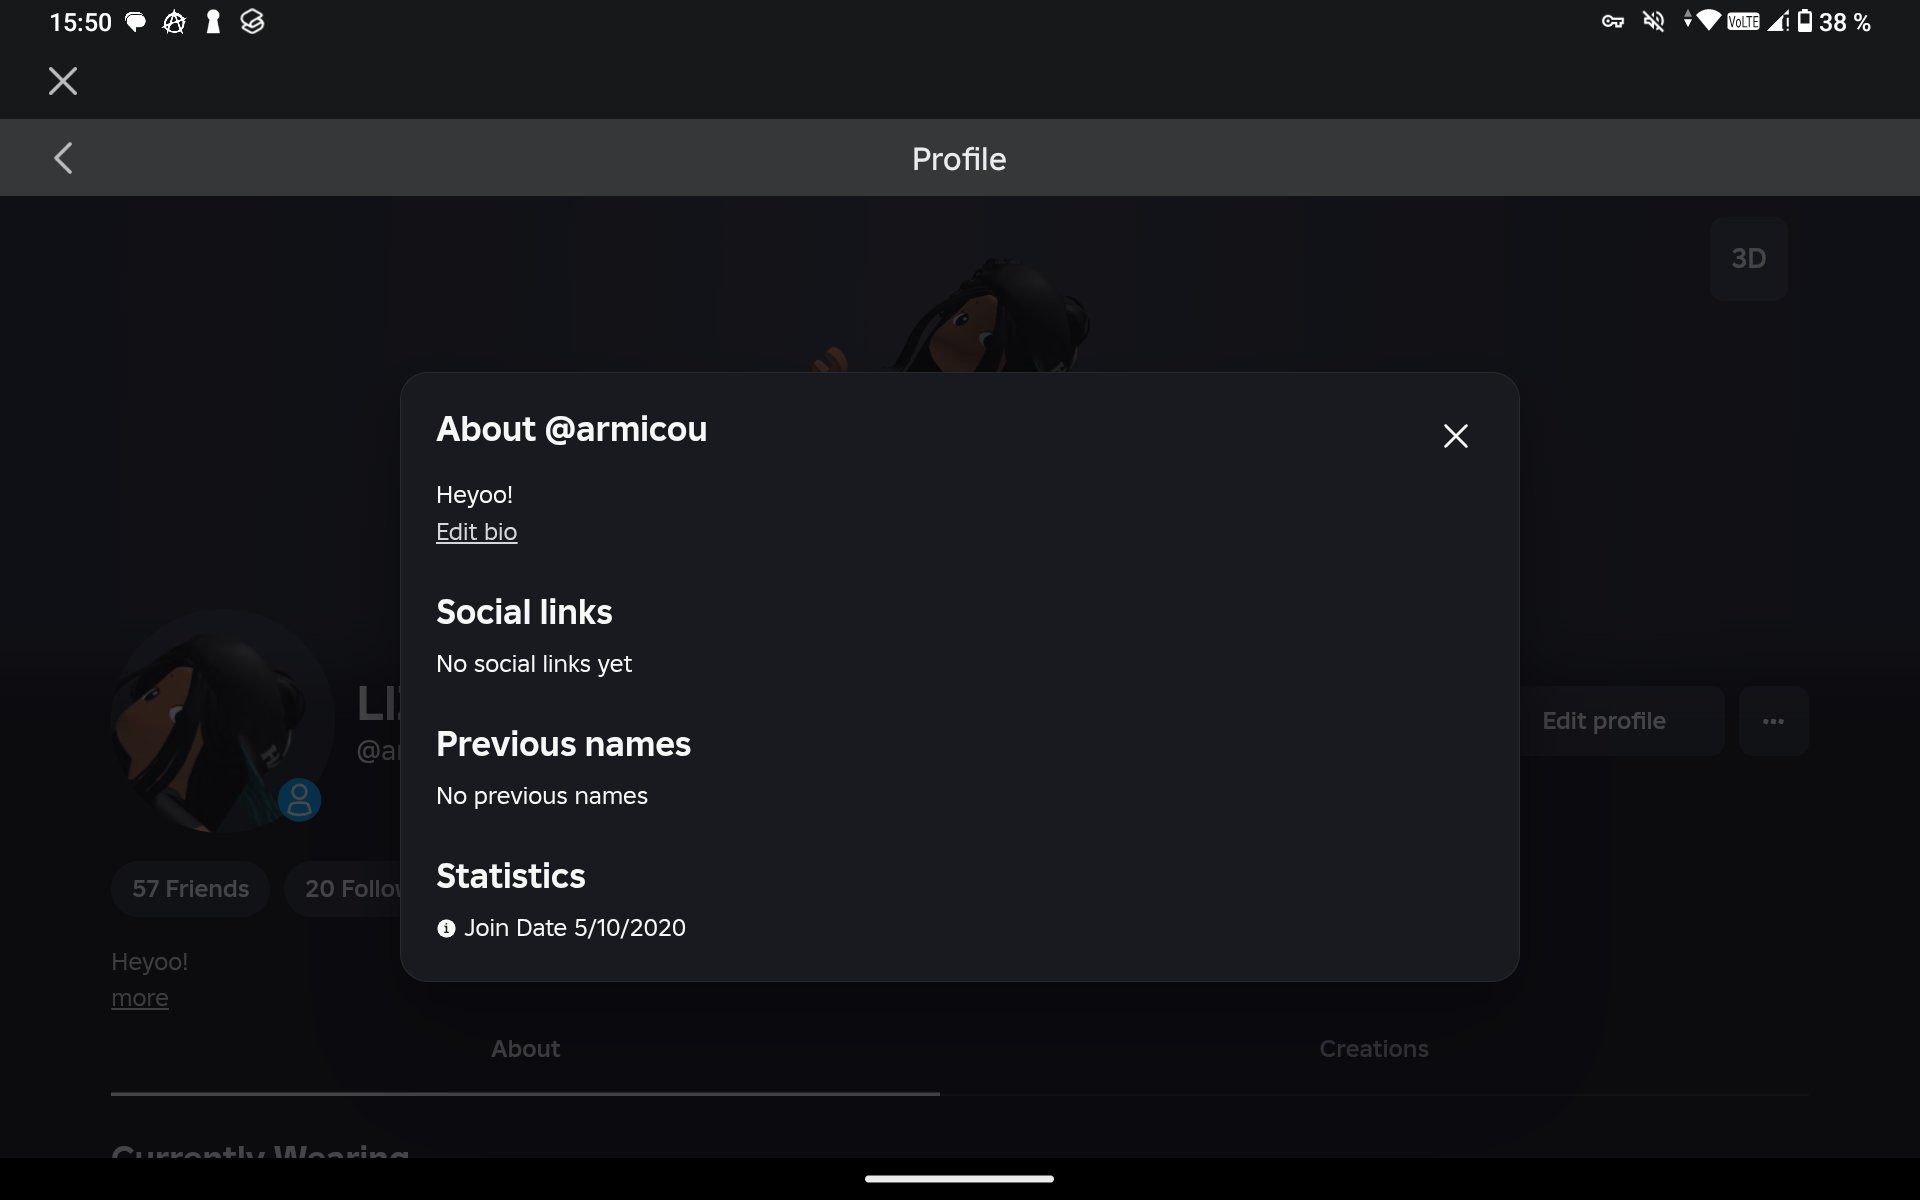
Task: Tap the Wi-Fi signal status icon
Action: click(1708, 21)
